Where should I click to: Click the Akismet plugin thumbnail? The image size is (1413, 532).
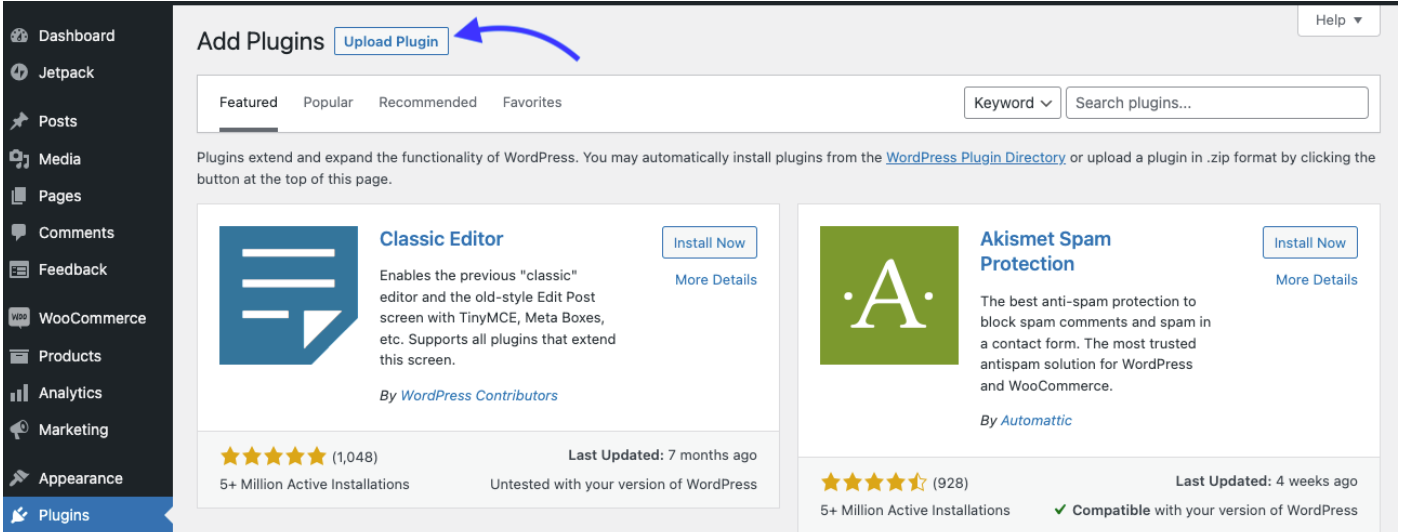[x=889, y=295]
